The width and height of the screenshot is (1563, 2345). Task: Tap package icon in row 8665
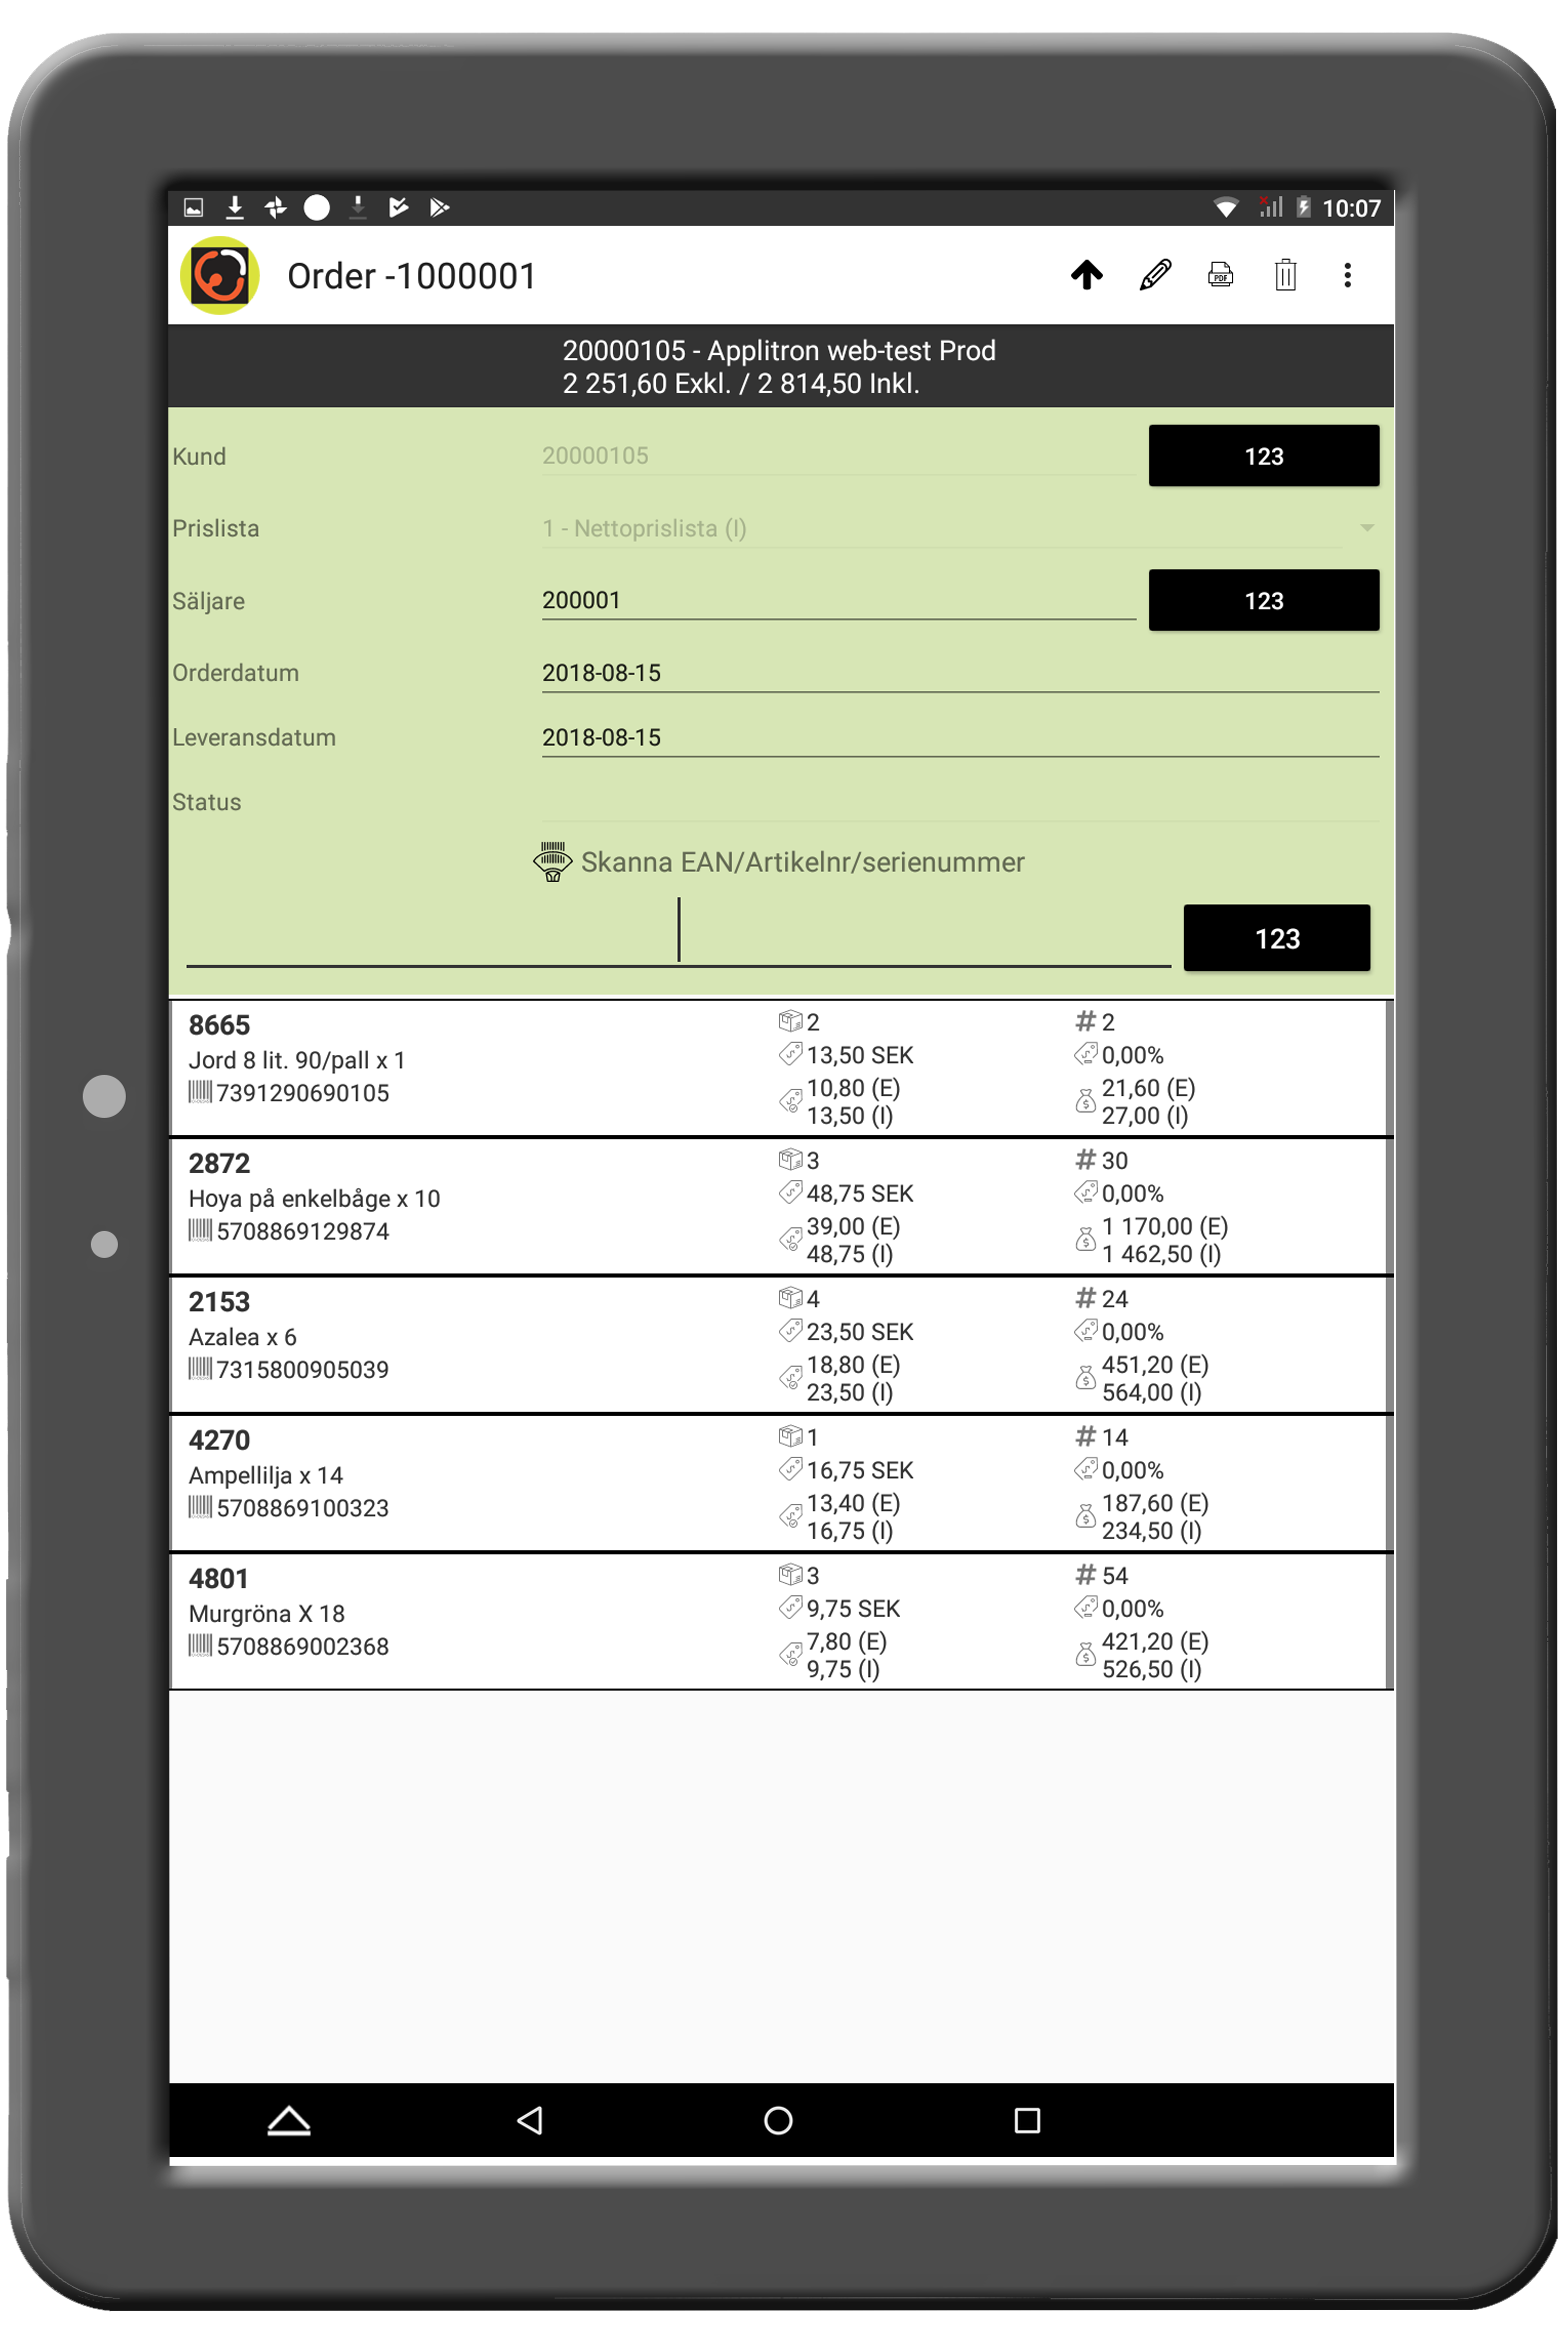pyautogui.click(x=790, y=1020)
